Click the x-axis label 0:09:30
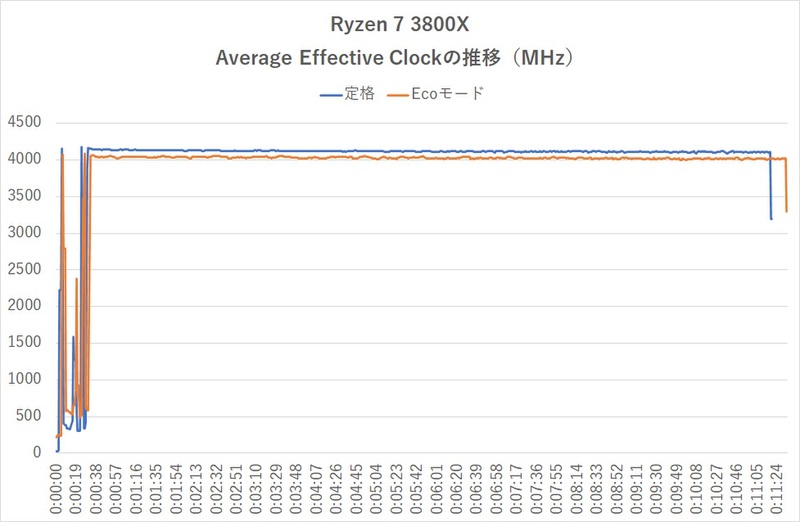800x522 pixels. (x=657, y=489)
